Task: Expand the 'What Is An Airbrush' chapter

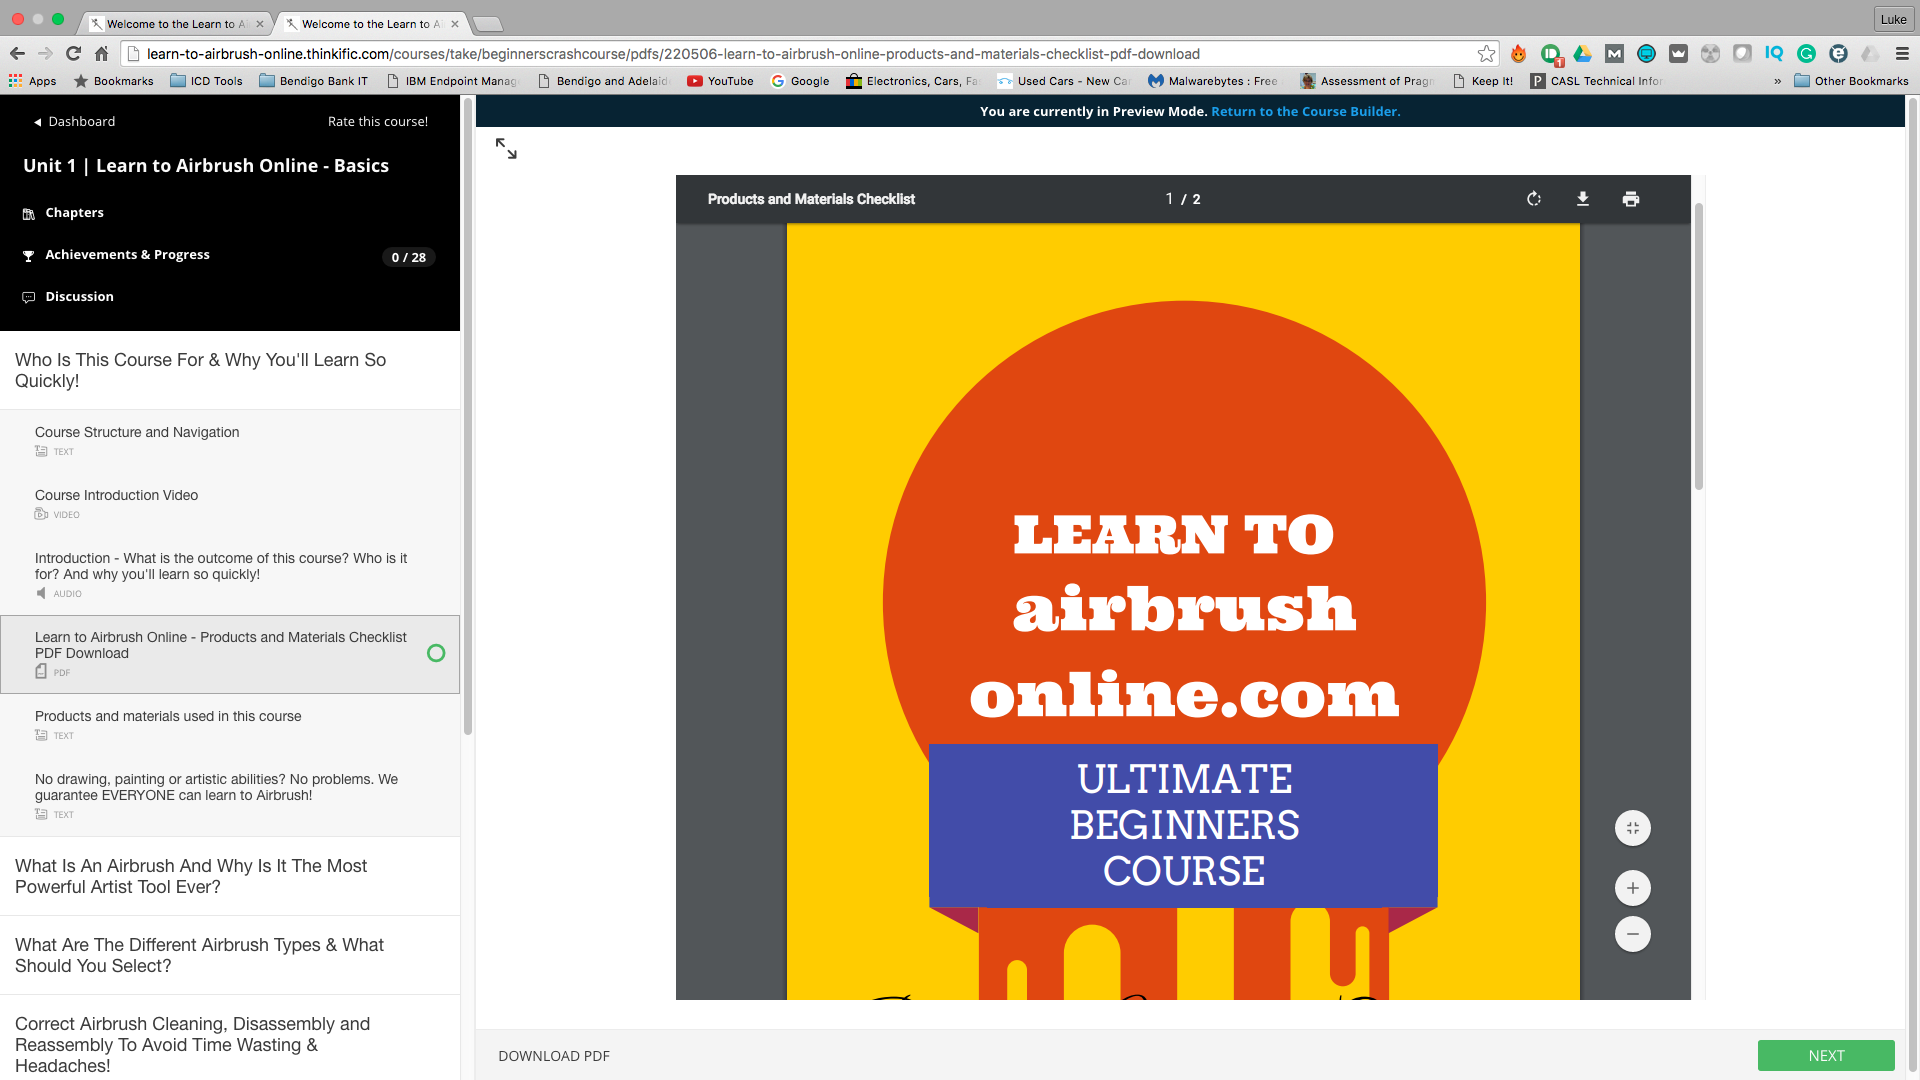Action: [191, 876]
